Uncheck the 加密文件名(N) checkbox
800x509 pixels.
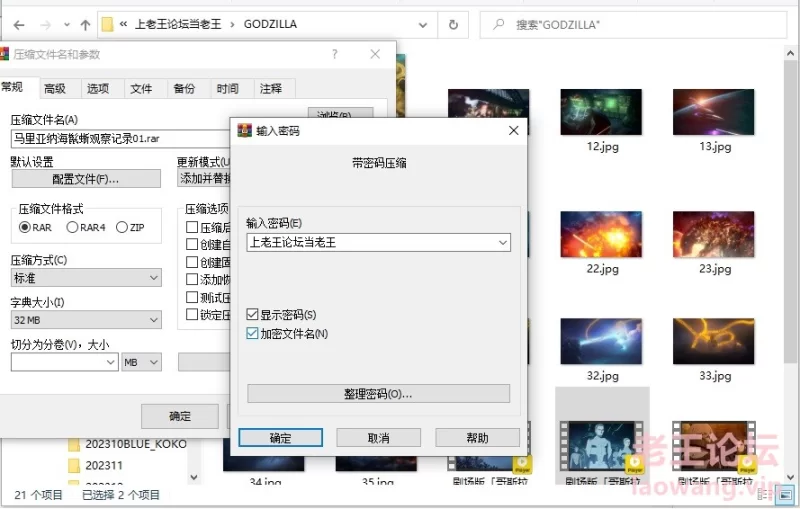pos(252,334)
